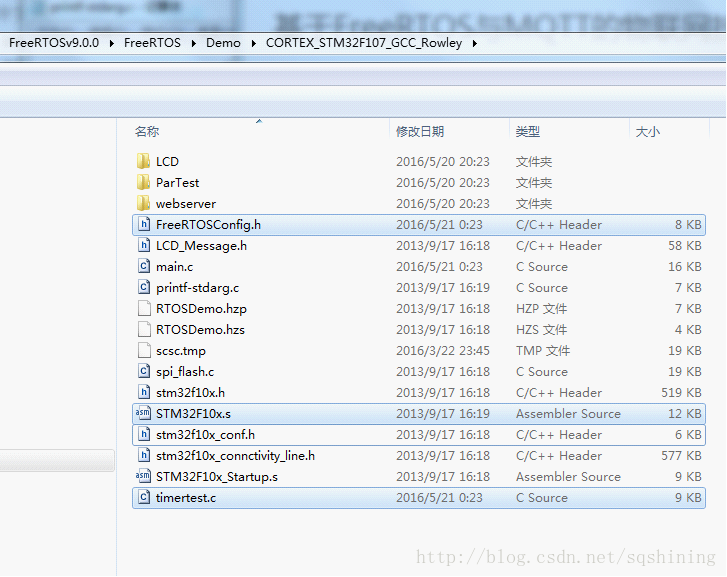The image size is (727, 577).
Task: Sort files by 类型 column
Action: 528,132
